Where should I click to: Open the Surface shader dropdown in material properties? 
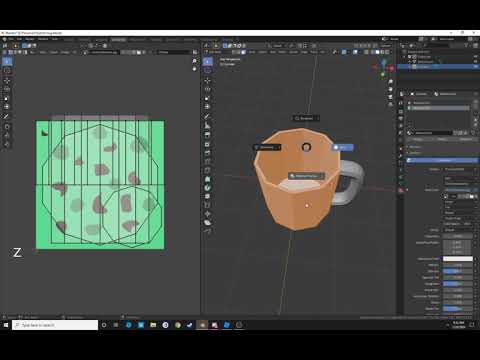click(460, 169)
